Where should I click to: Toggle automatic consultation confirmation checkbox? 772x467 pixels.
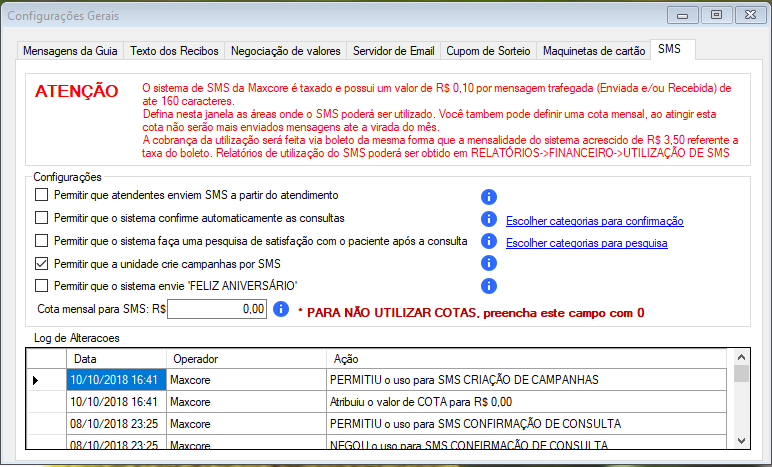pyautogui.click(x=42, y=218)
